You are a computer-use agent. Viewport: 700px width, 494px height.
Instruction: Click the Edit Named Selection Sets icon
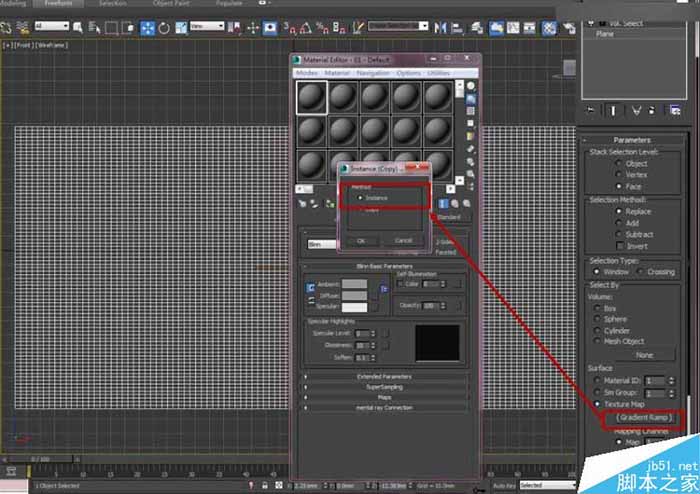[358, 28]
